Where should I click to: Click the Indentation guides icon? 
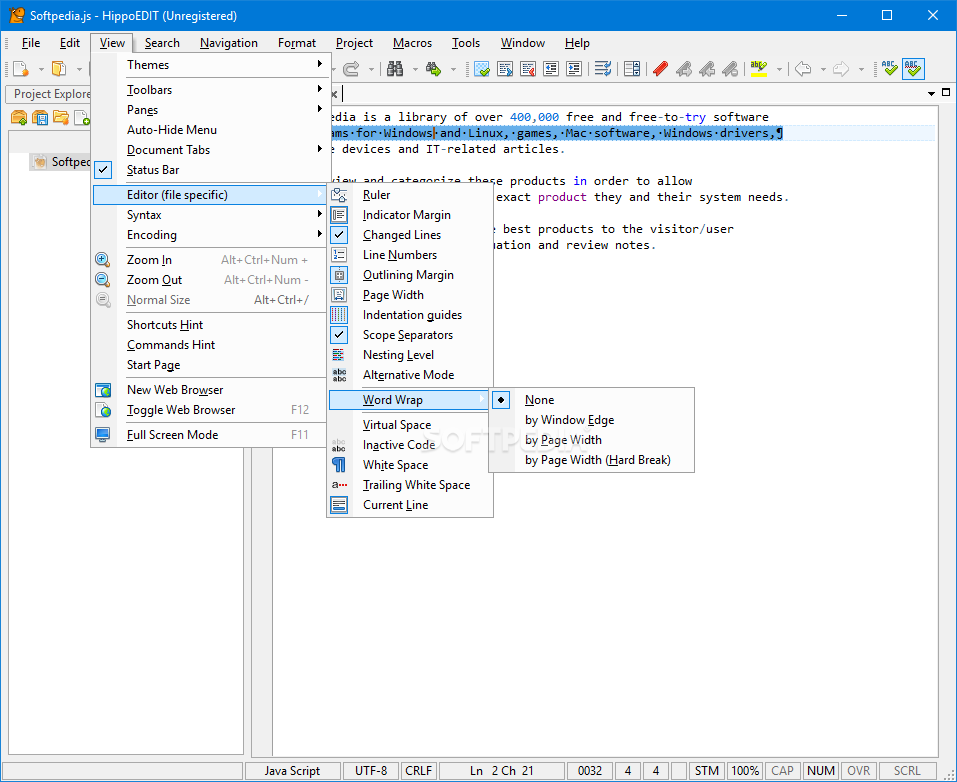(x=339, y=315)
